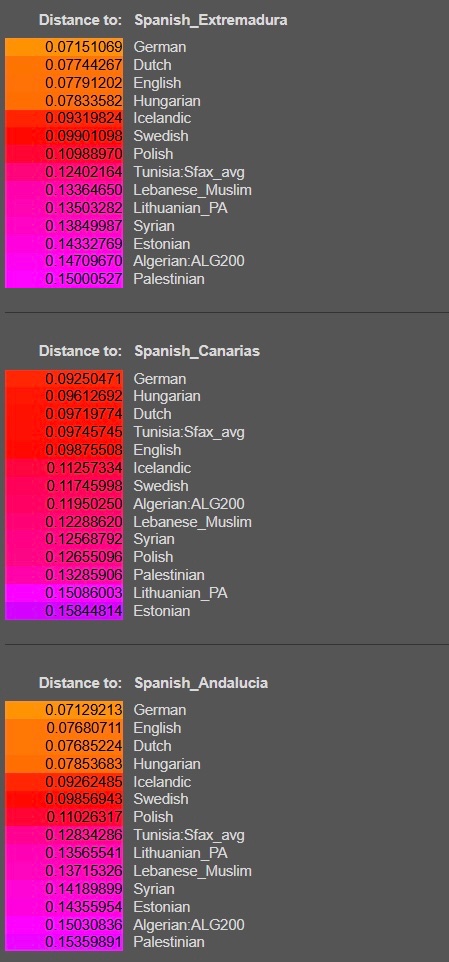Click distance value 0.12655096
The height and width of the screenshot is (962, 449).
(x=85, y=556)
